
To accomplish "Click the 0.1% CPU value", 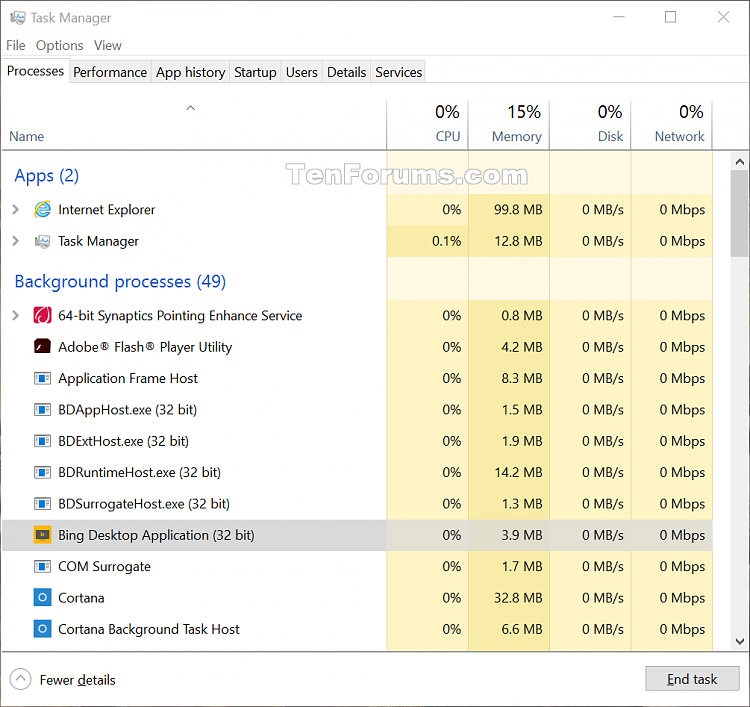I will [446, 241].
